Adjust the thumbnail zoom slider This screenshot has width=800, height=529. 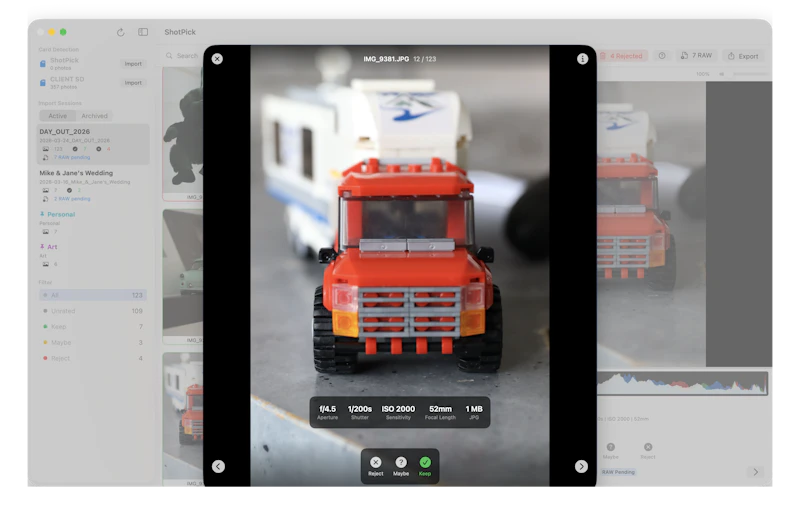tap(750, 74)
